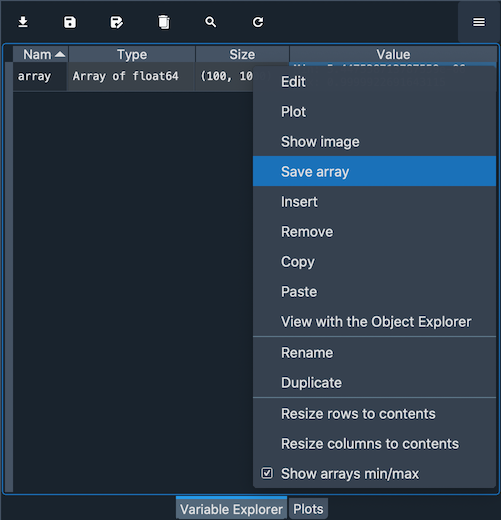Click the Array of float64 cell
This screenshot has width=501, height=520.
pos(131,76)
